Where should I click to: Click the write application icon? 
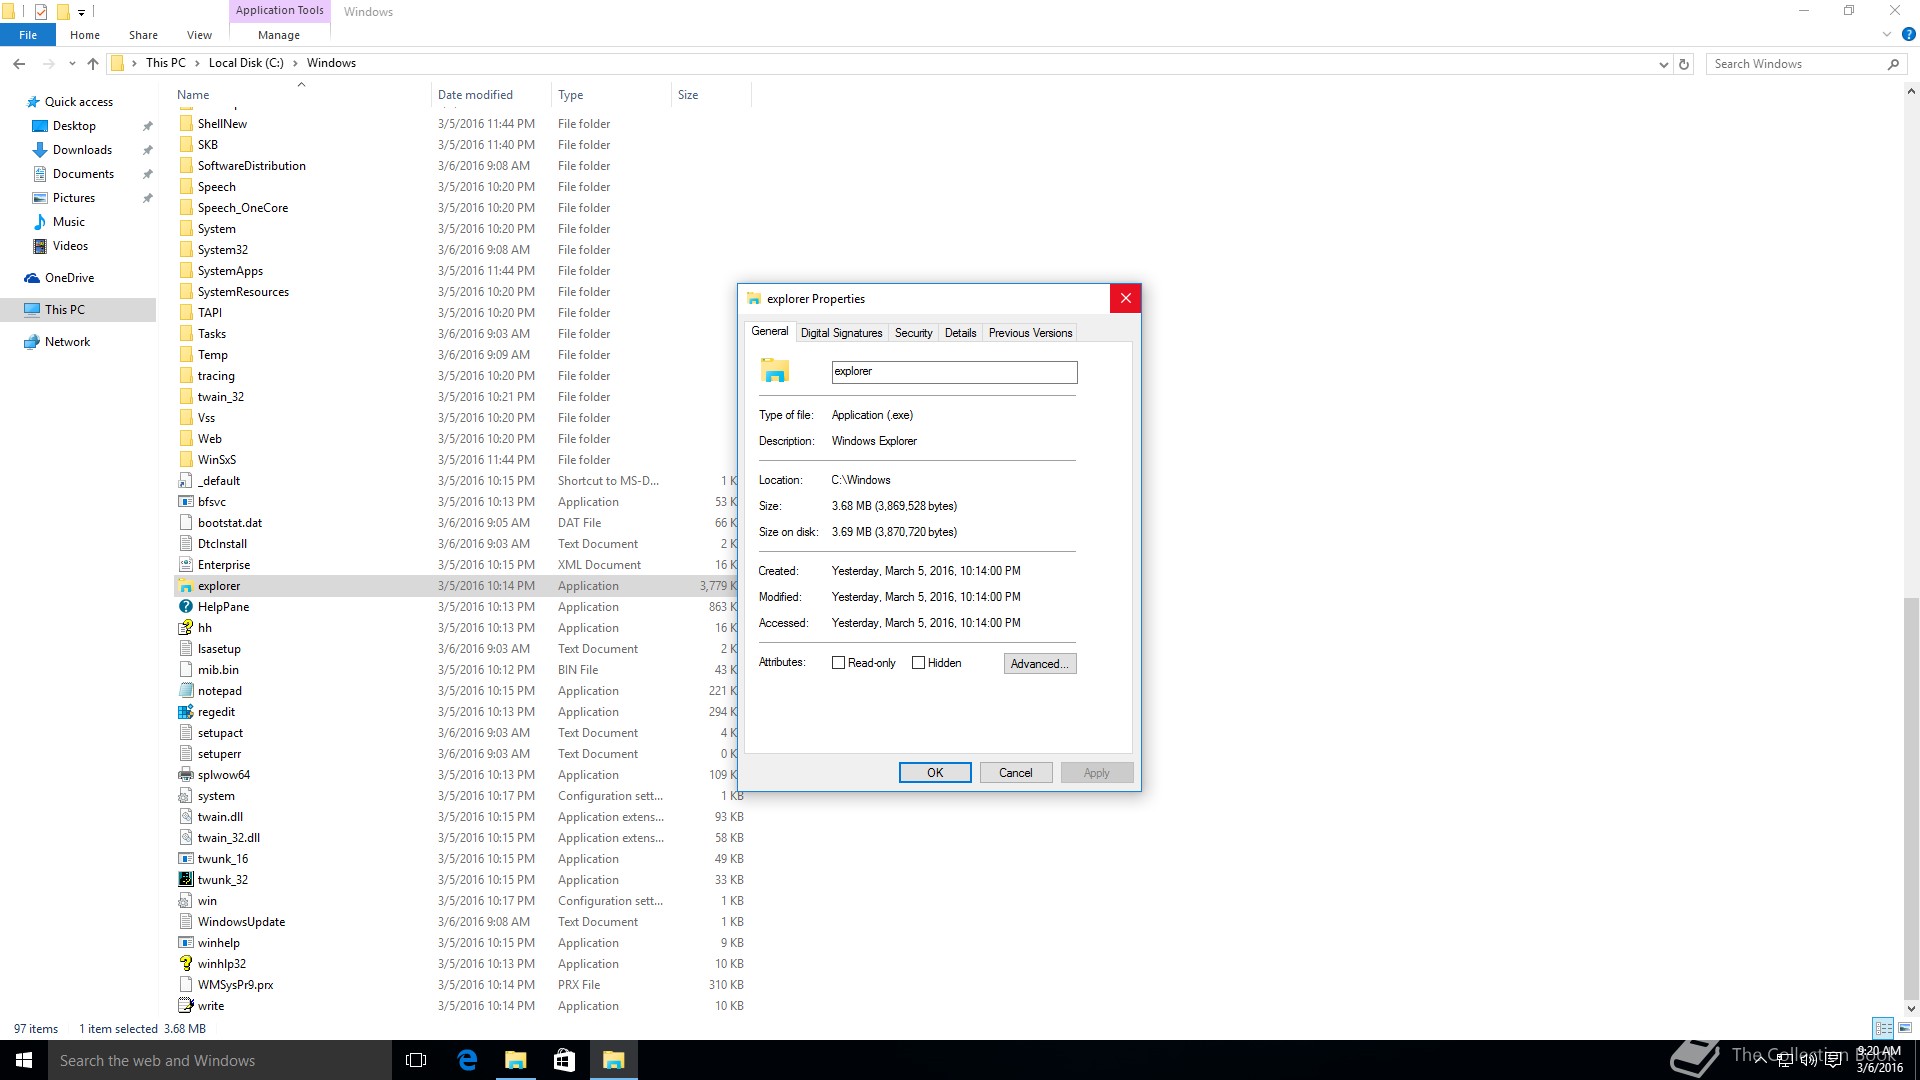185,1006
